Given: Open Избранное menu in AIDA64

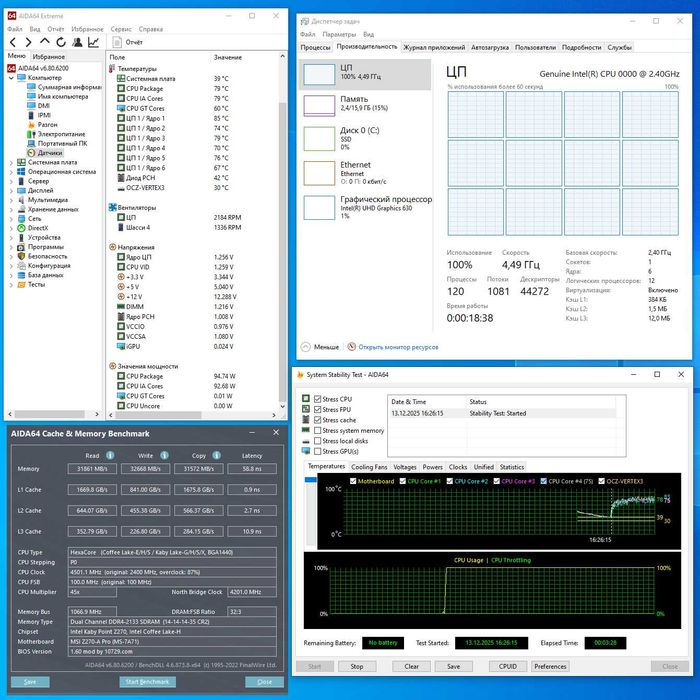Looking at the screenshot, I should click(87, 29).
